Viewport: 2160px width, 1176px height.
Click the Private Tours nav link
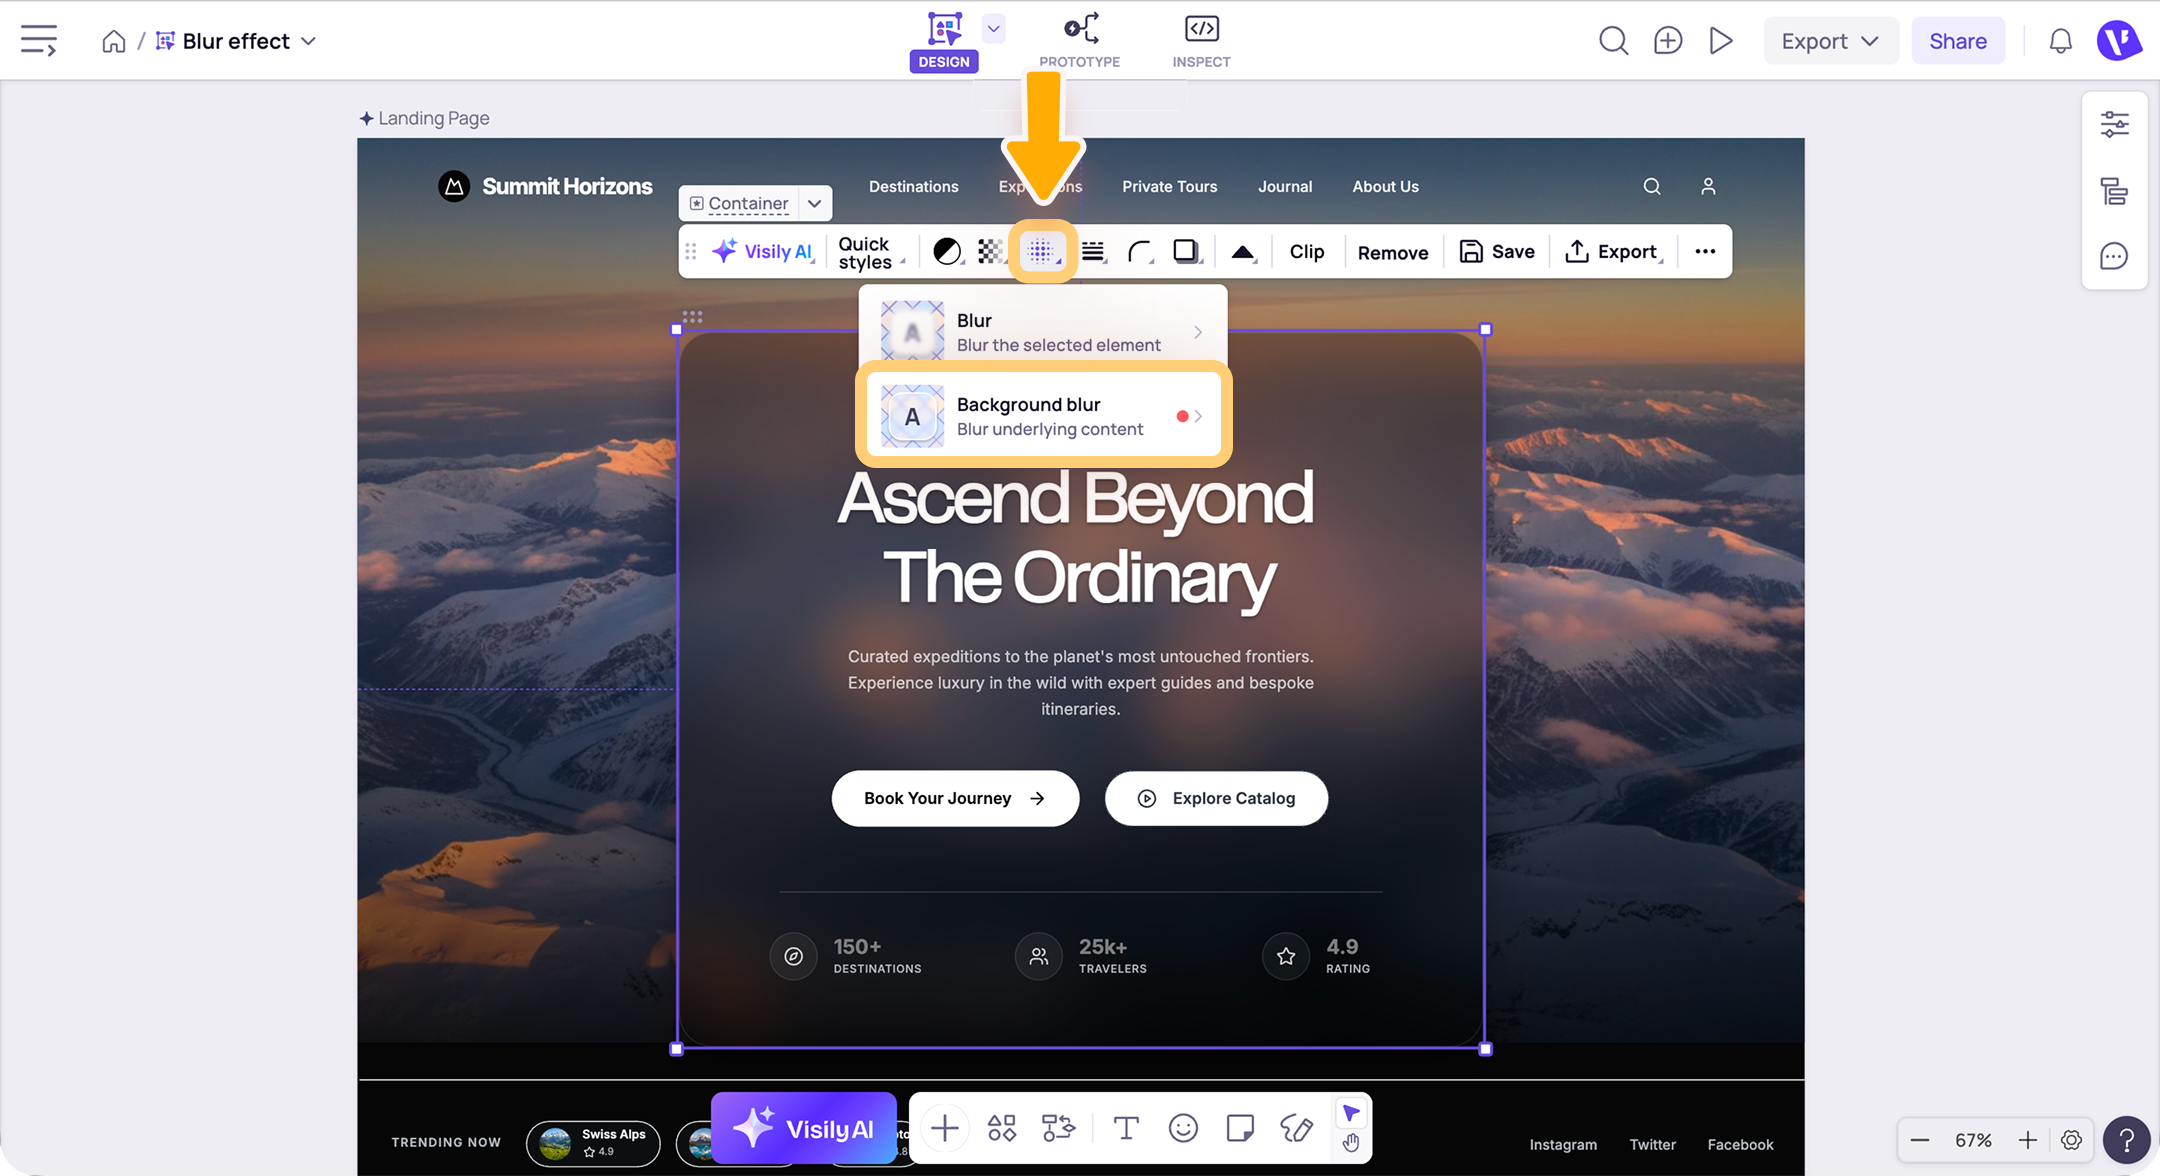1169,186
